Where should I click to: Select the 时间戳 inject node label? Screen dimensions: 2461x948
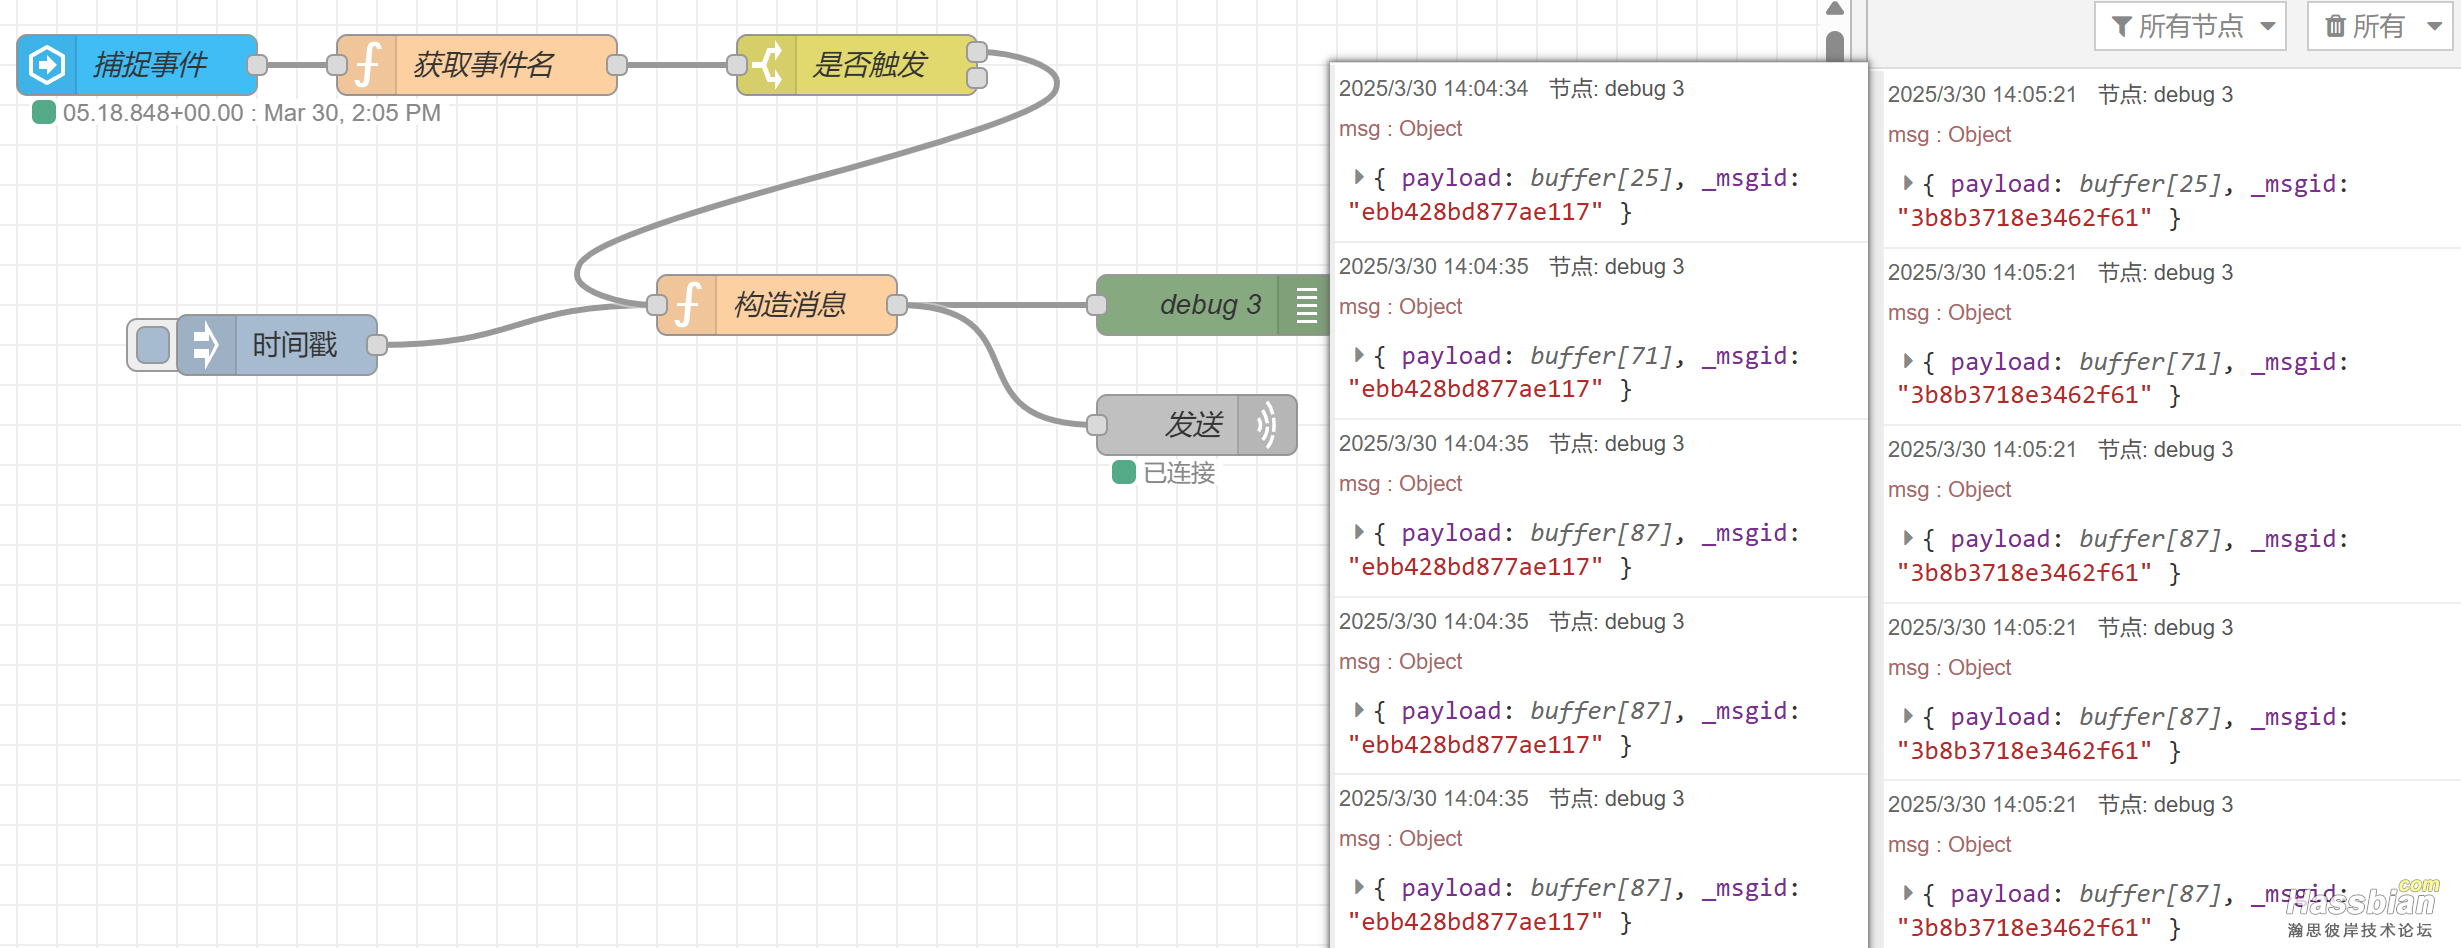click(295, 345)
